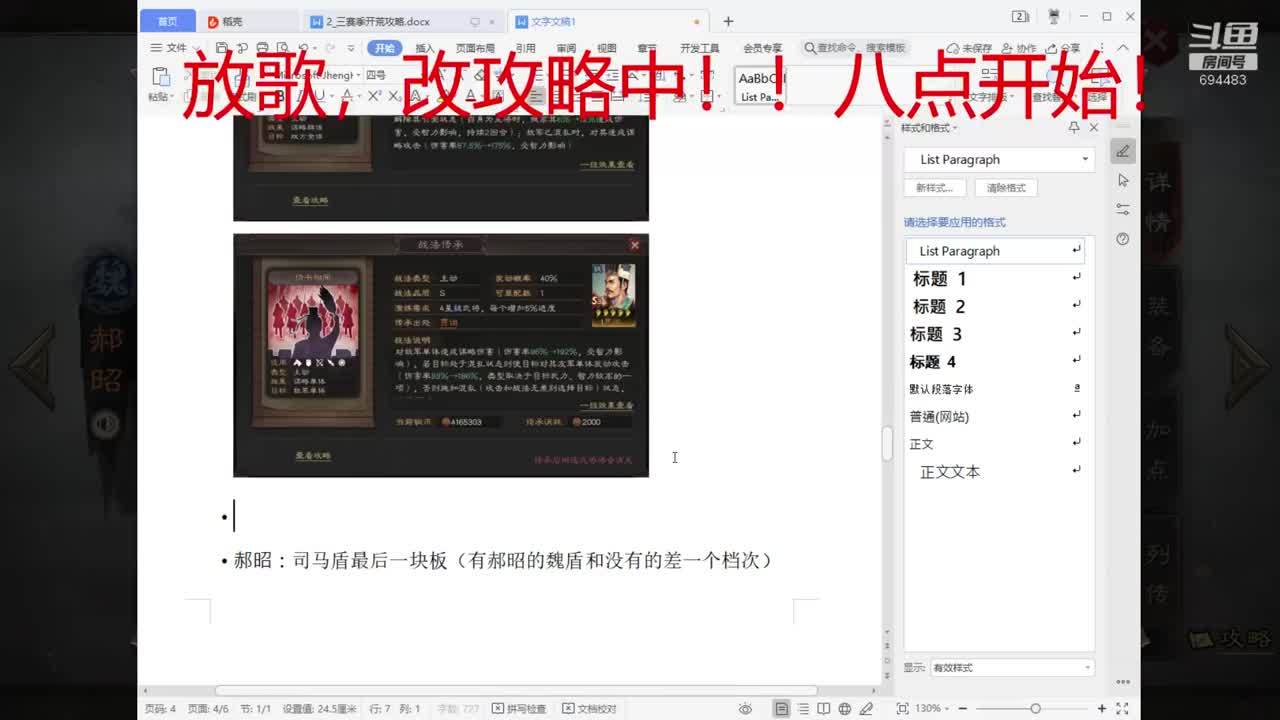This screenshot has height=720, width=1280.
Task: Click the selection arrow icon in sidebar
Action: 1123,180
